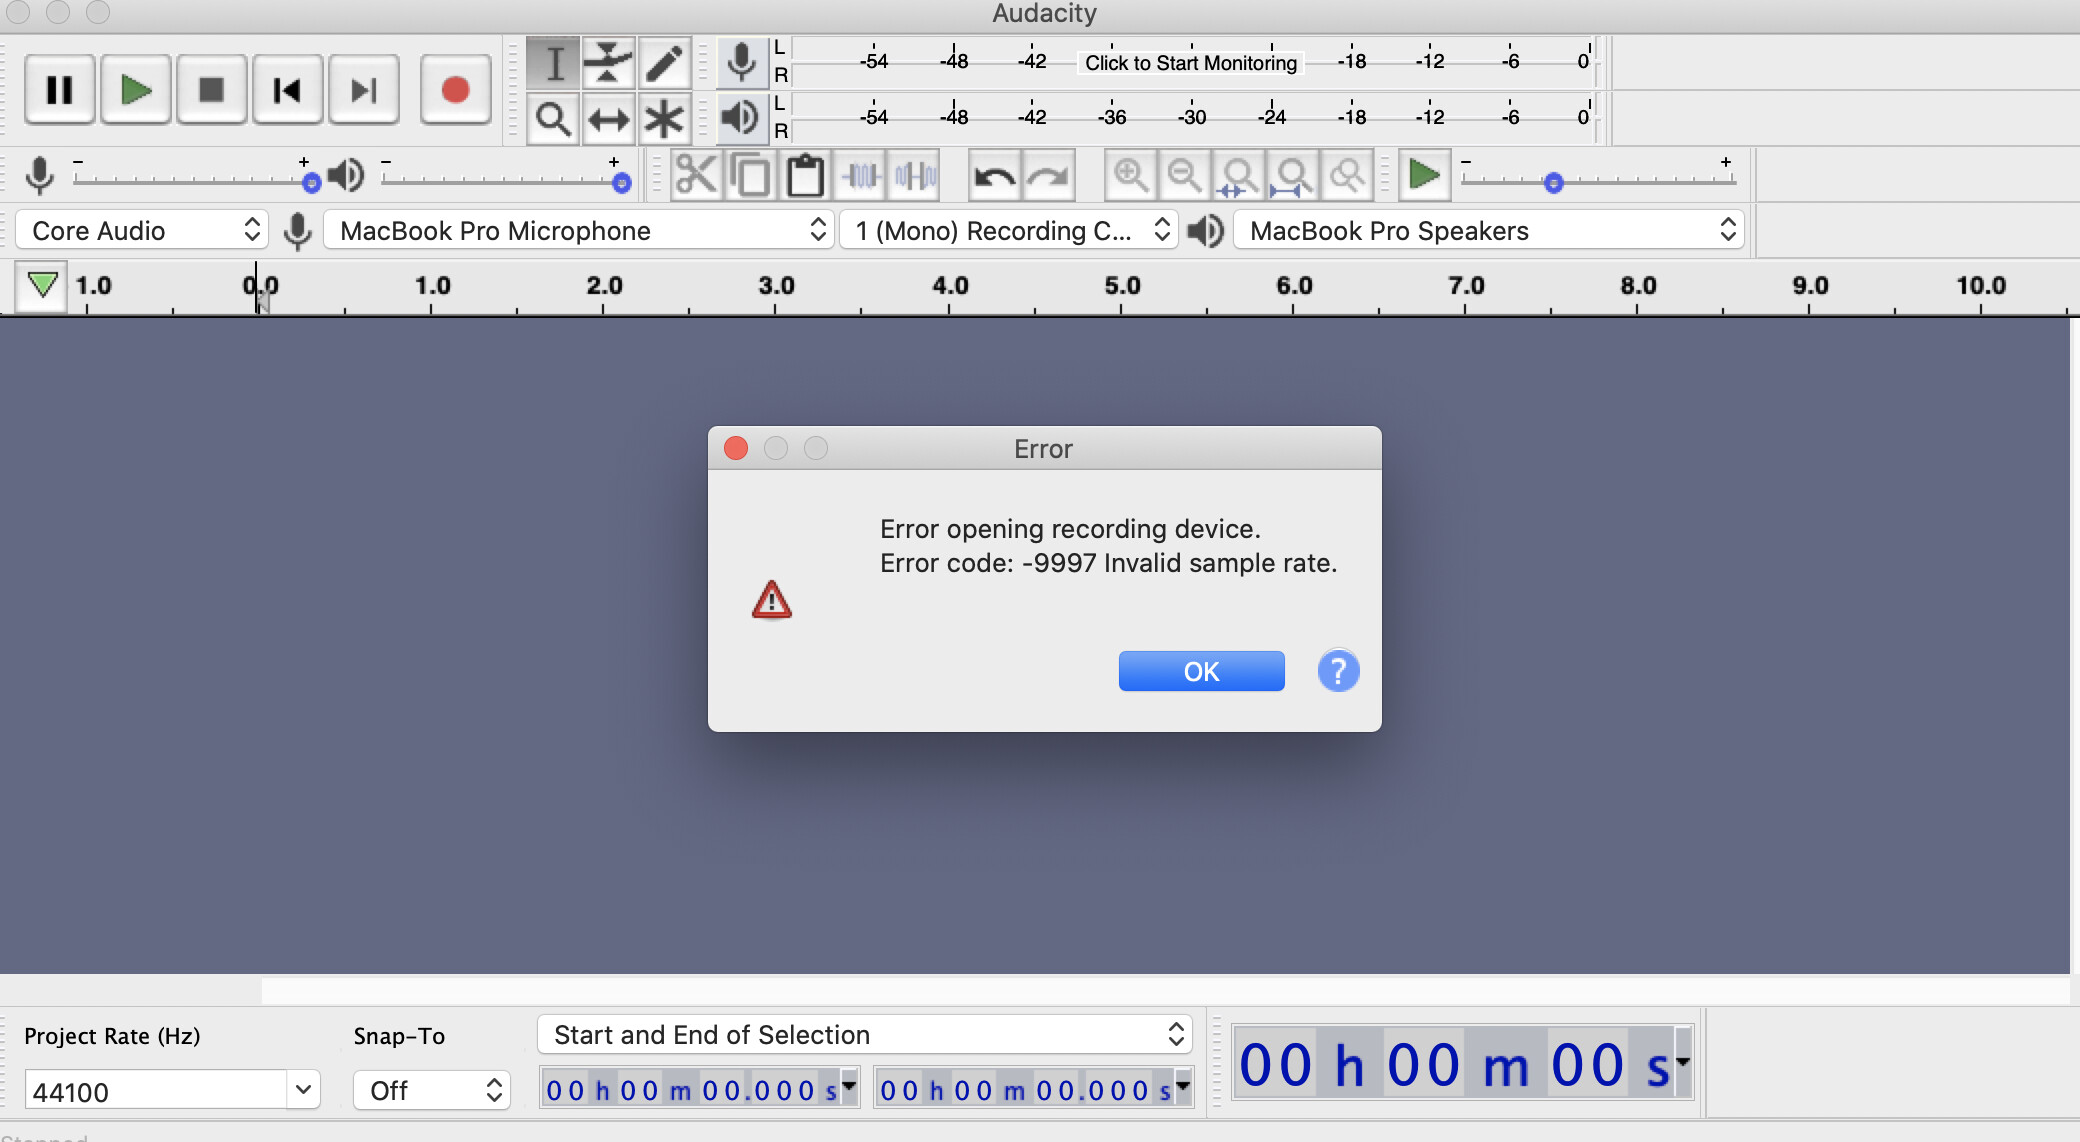
Task: Click to Start Monitoring on recording meter
Action: [1191, 63]
